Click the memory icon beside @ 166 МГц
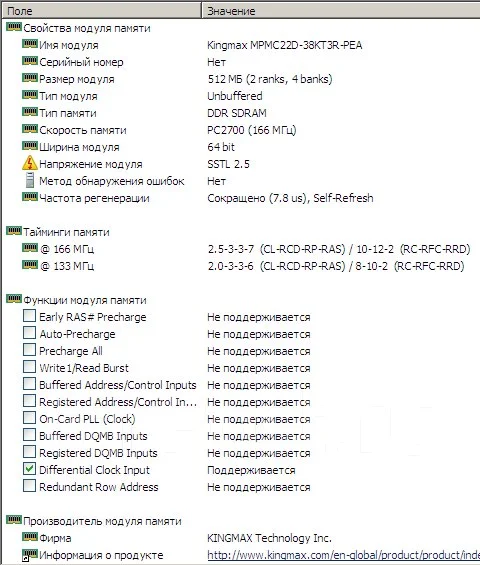The image size is (480, 565). pos(30,248)
